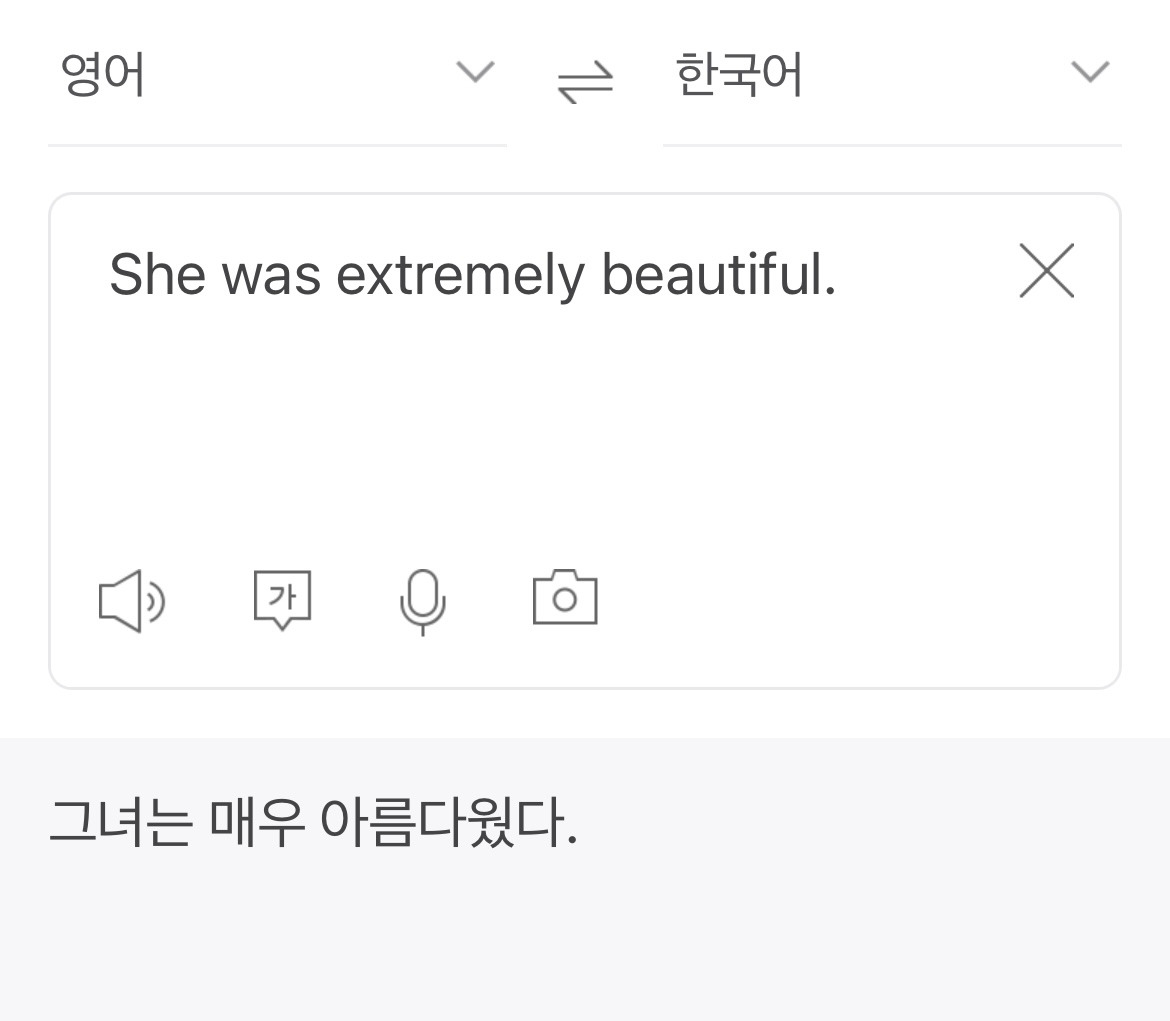Place cursor on the word 'beautiful'
Image resolution: width=1170 pixels, height=1021 pixels.
tap(716, 275)
